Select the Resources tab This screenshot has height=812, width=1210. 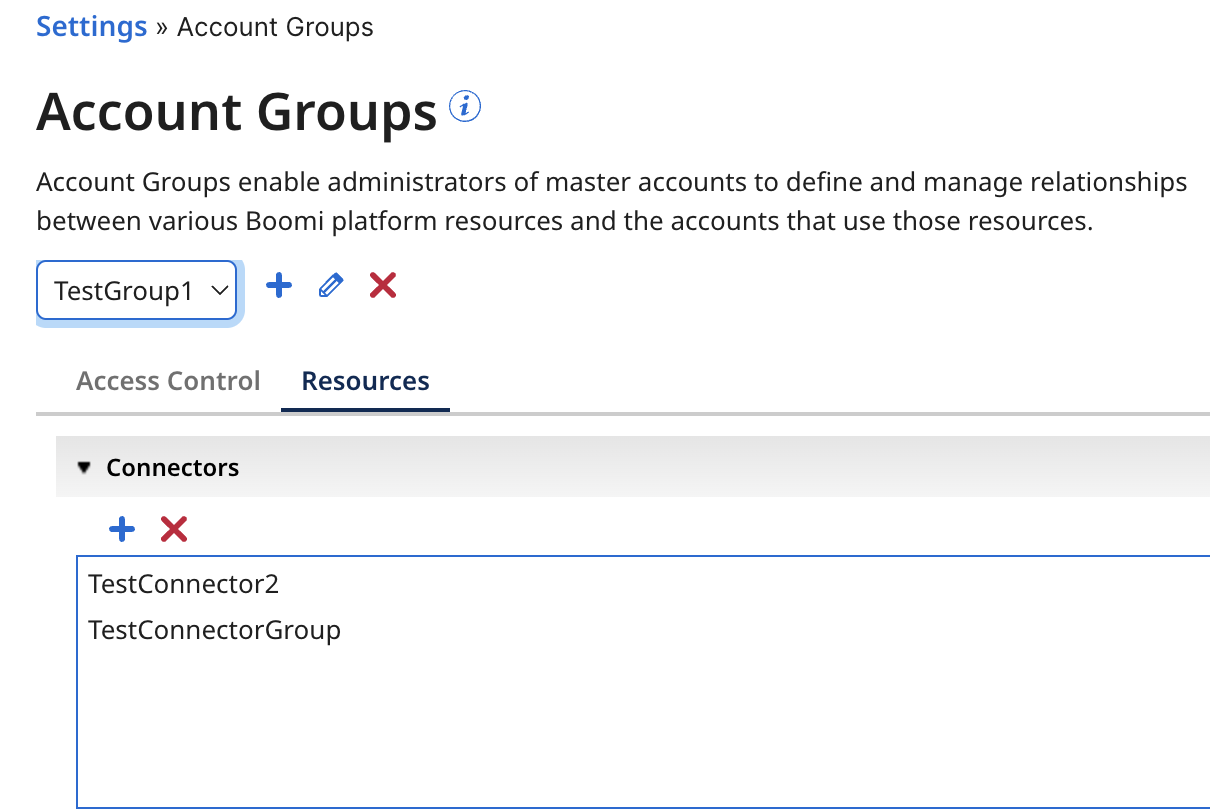pyautogui.click(x=364, y=381)
